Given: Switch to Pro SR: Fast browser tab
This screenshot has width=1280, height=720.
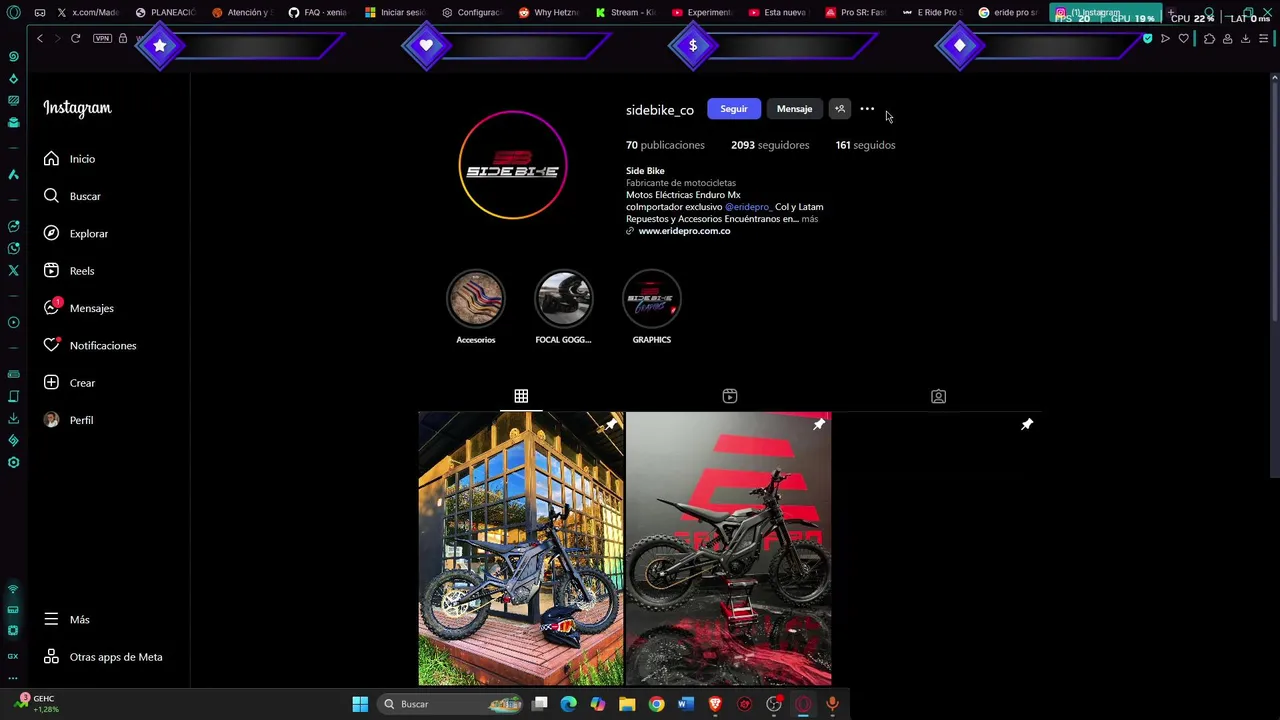Looking at the screenshot, I should click(856, 13).
